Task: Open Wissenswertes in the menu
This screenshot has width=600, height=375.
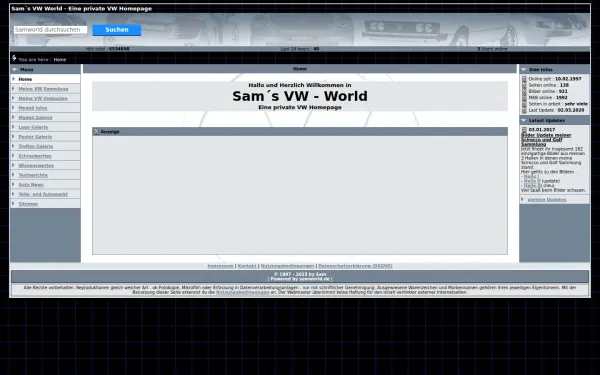Action: [36, 165]
